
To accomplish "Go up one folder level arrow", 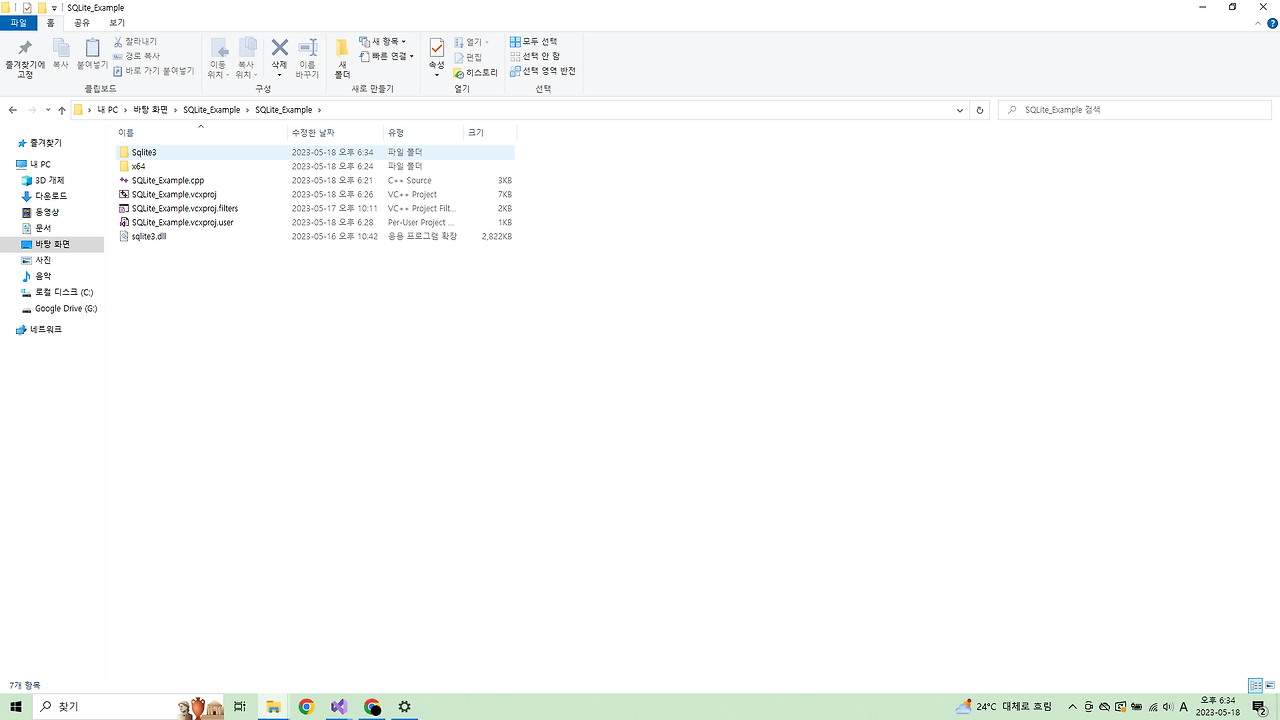I will click(x=62, y=110).
